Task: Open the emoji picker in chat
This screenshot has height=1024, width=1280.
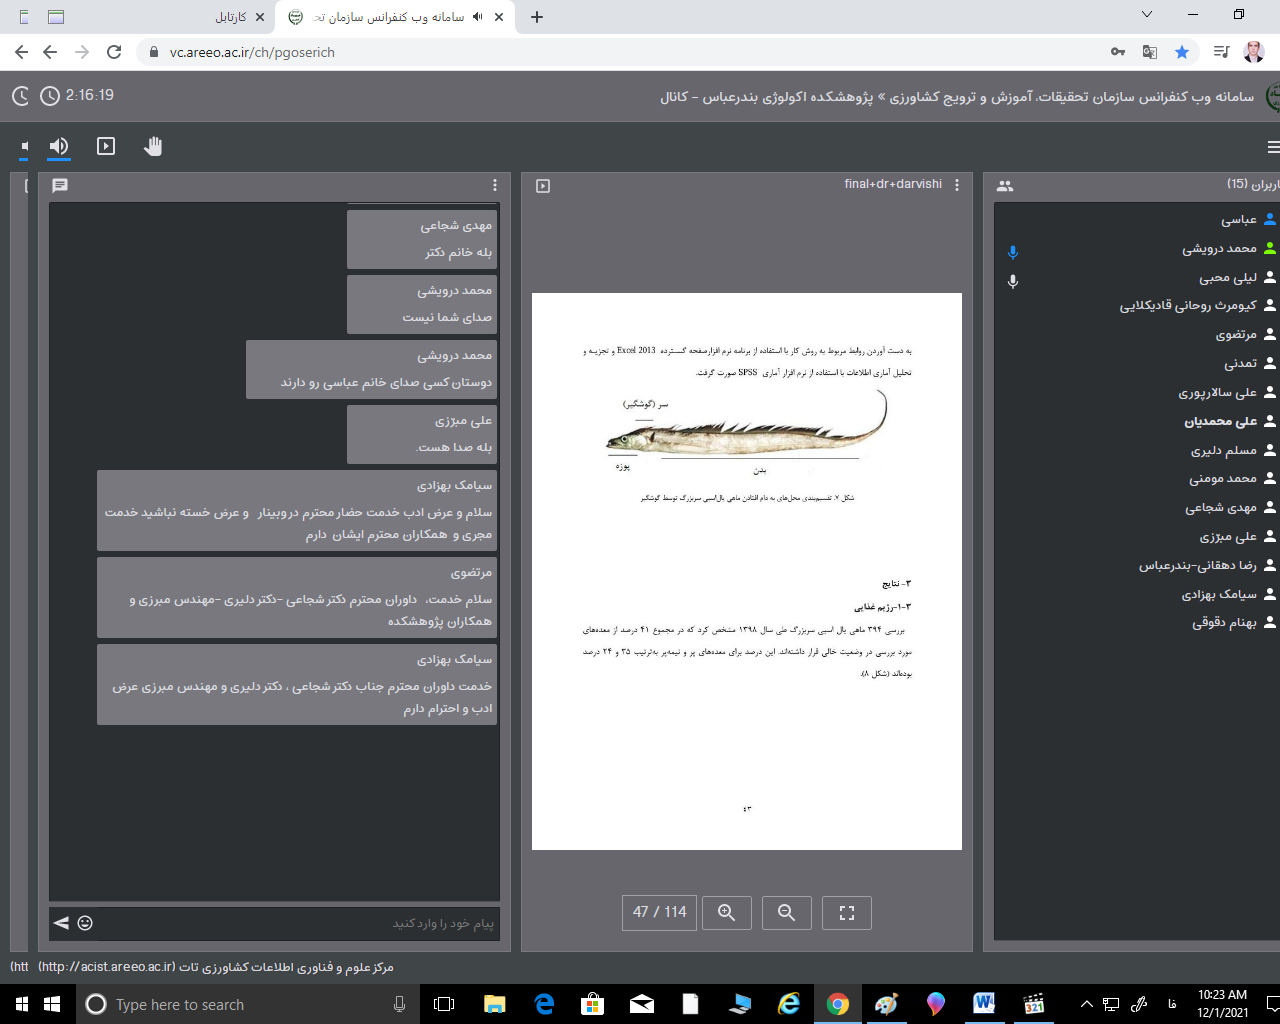Action: click(85, 923)
